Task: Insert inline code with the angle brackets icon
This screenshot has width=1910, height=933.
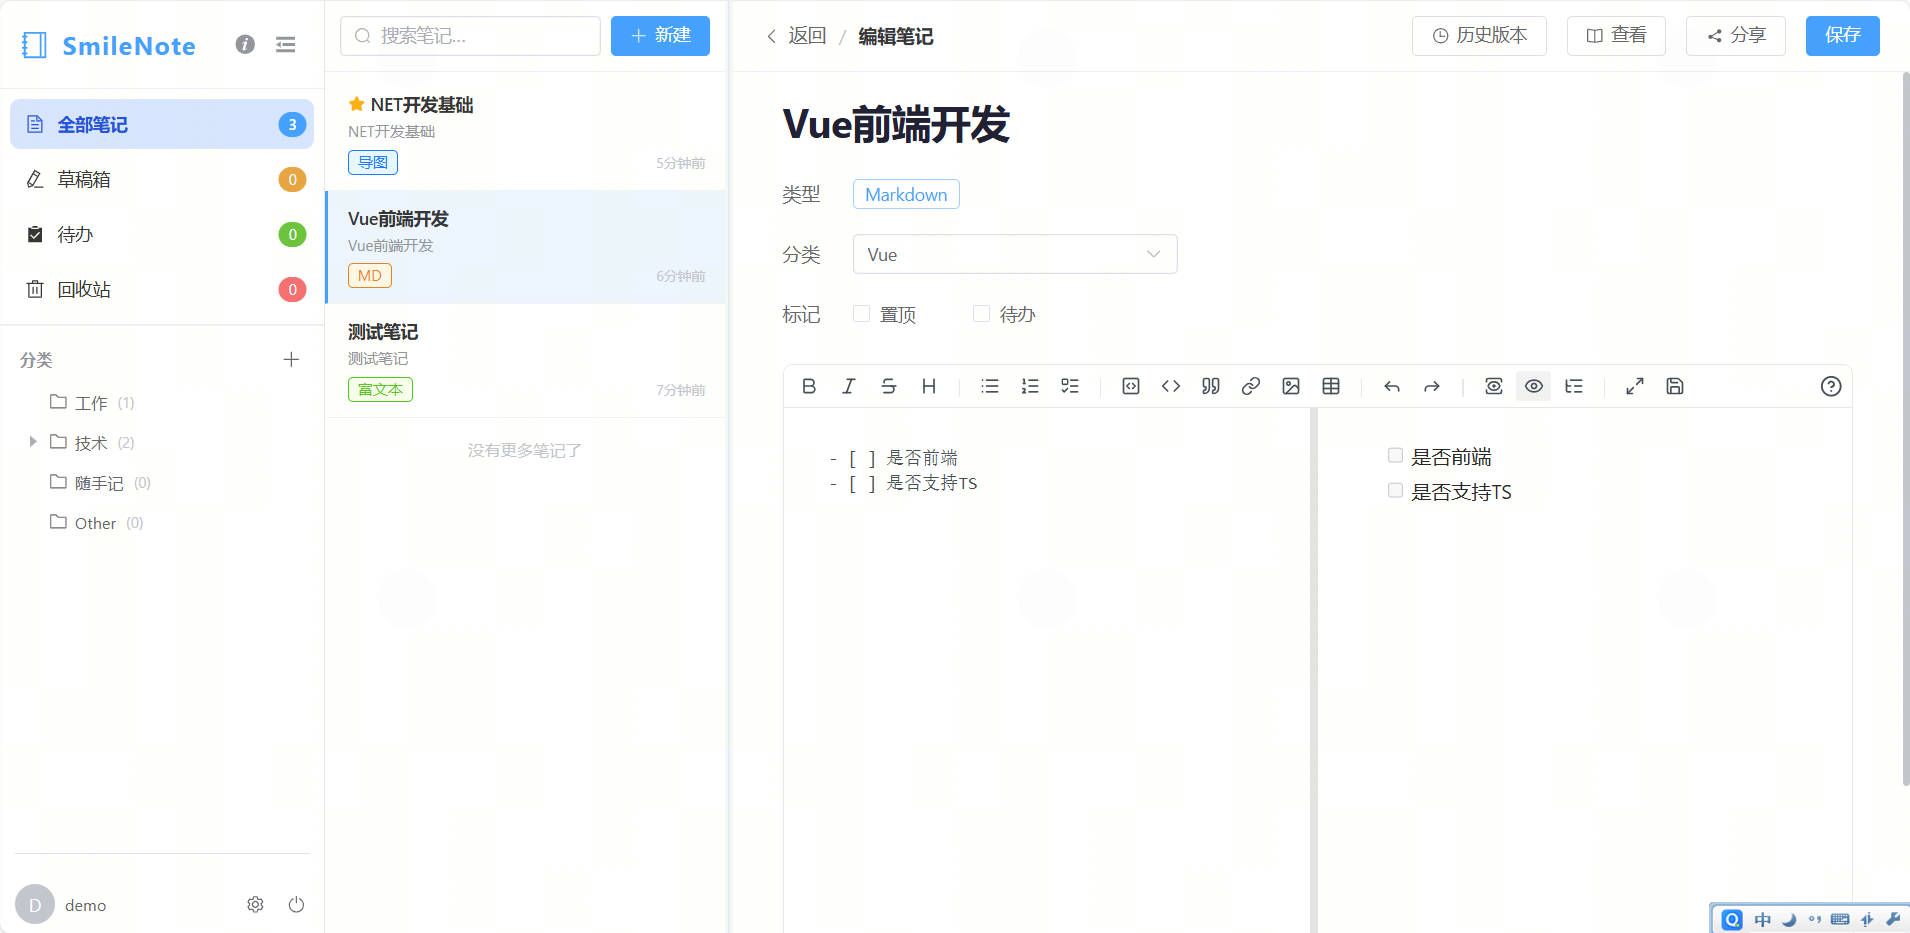Action: click(1171, 386)
